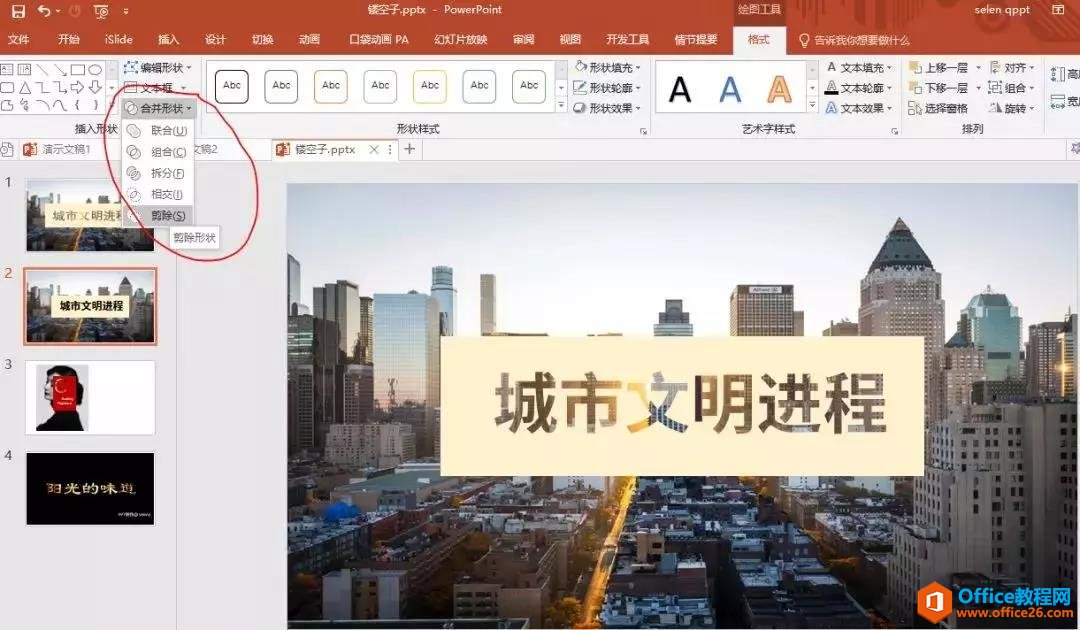
Task: Switch to the 插入 ribbon tab
Action: pyautogui.click(x=169, y=40)
